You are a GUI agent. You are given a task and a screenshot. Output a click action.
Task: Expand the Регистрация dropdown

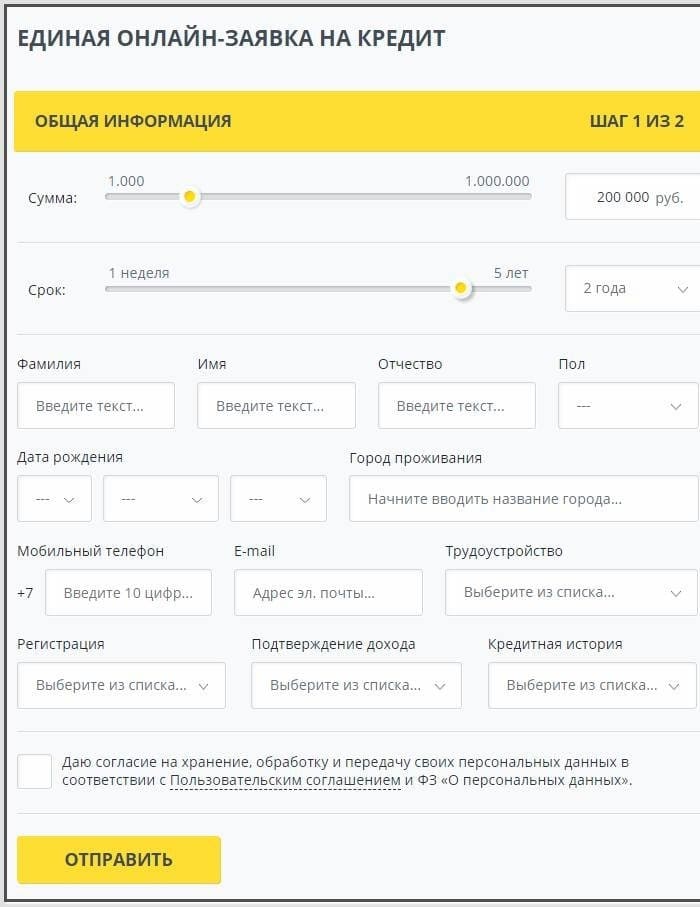coord(121,686)
